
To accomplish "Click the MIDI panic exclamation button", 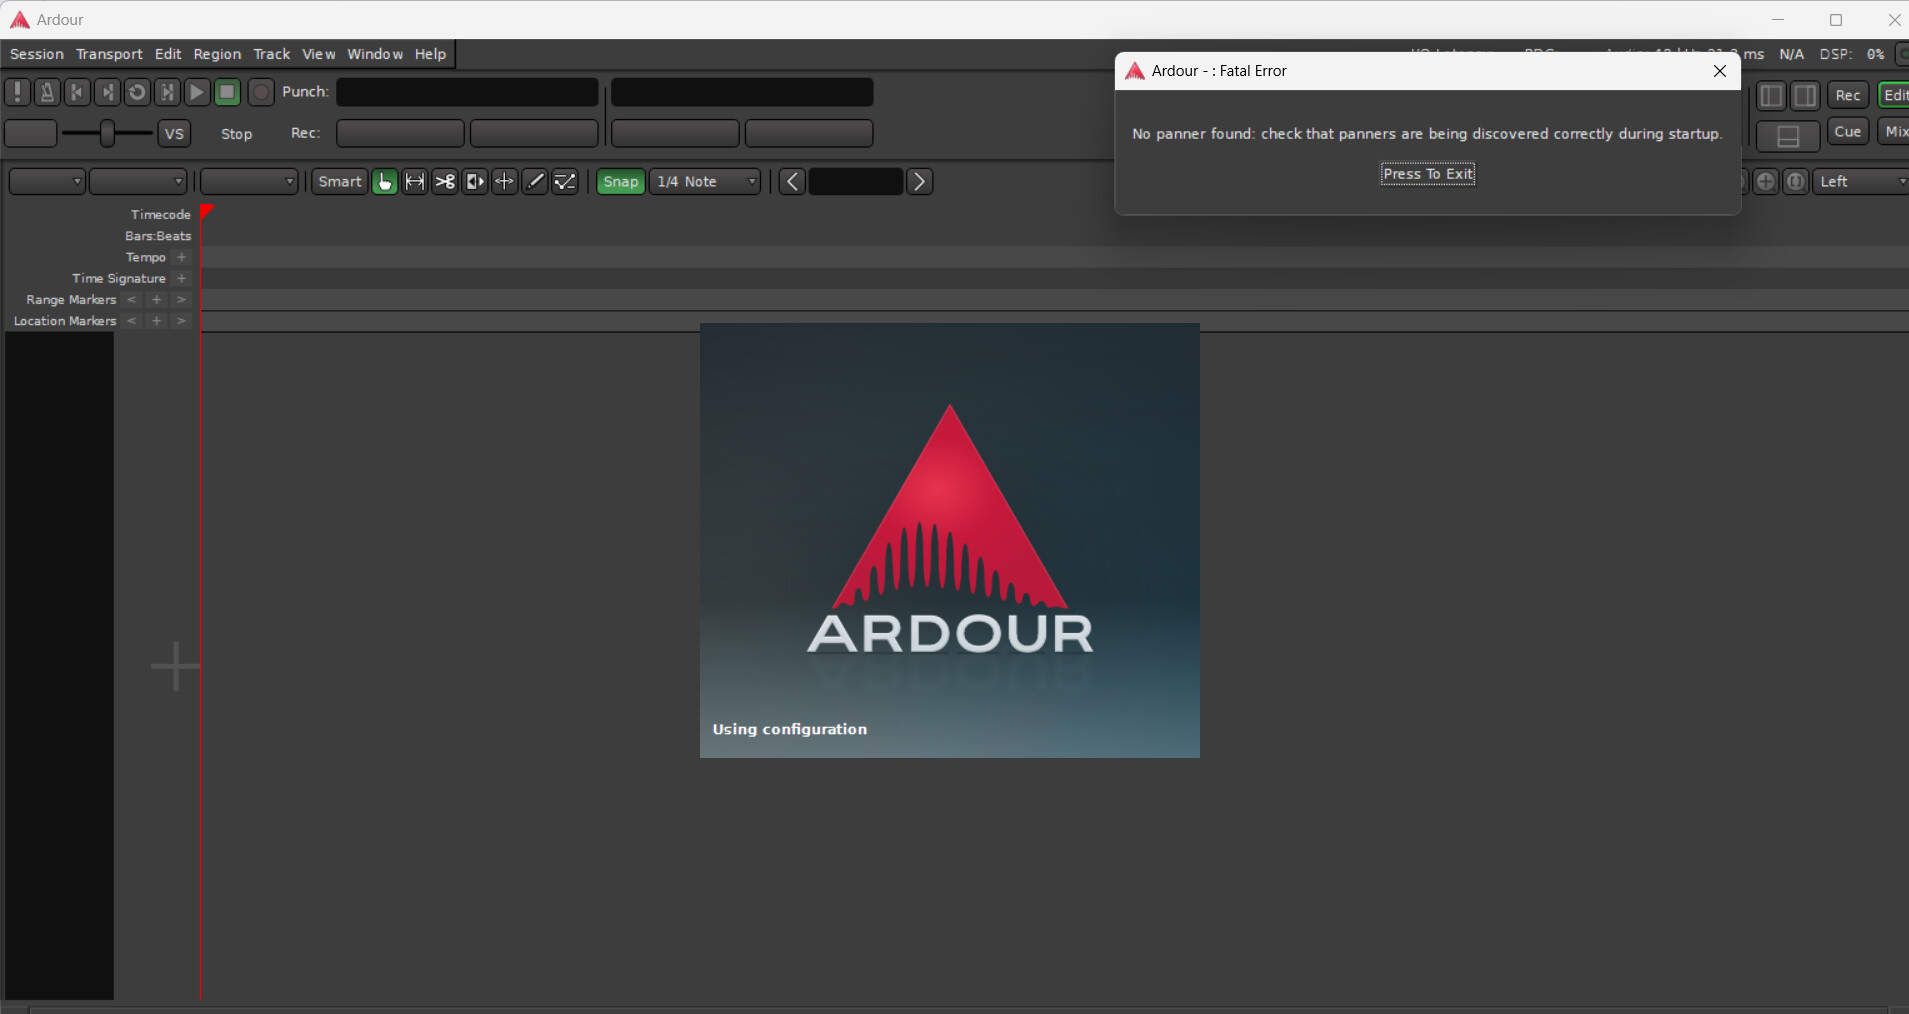I will tap(17, 92).
